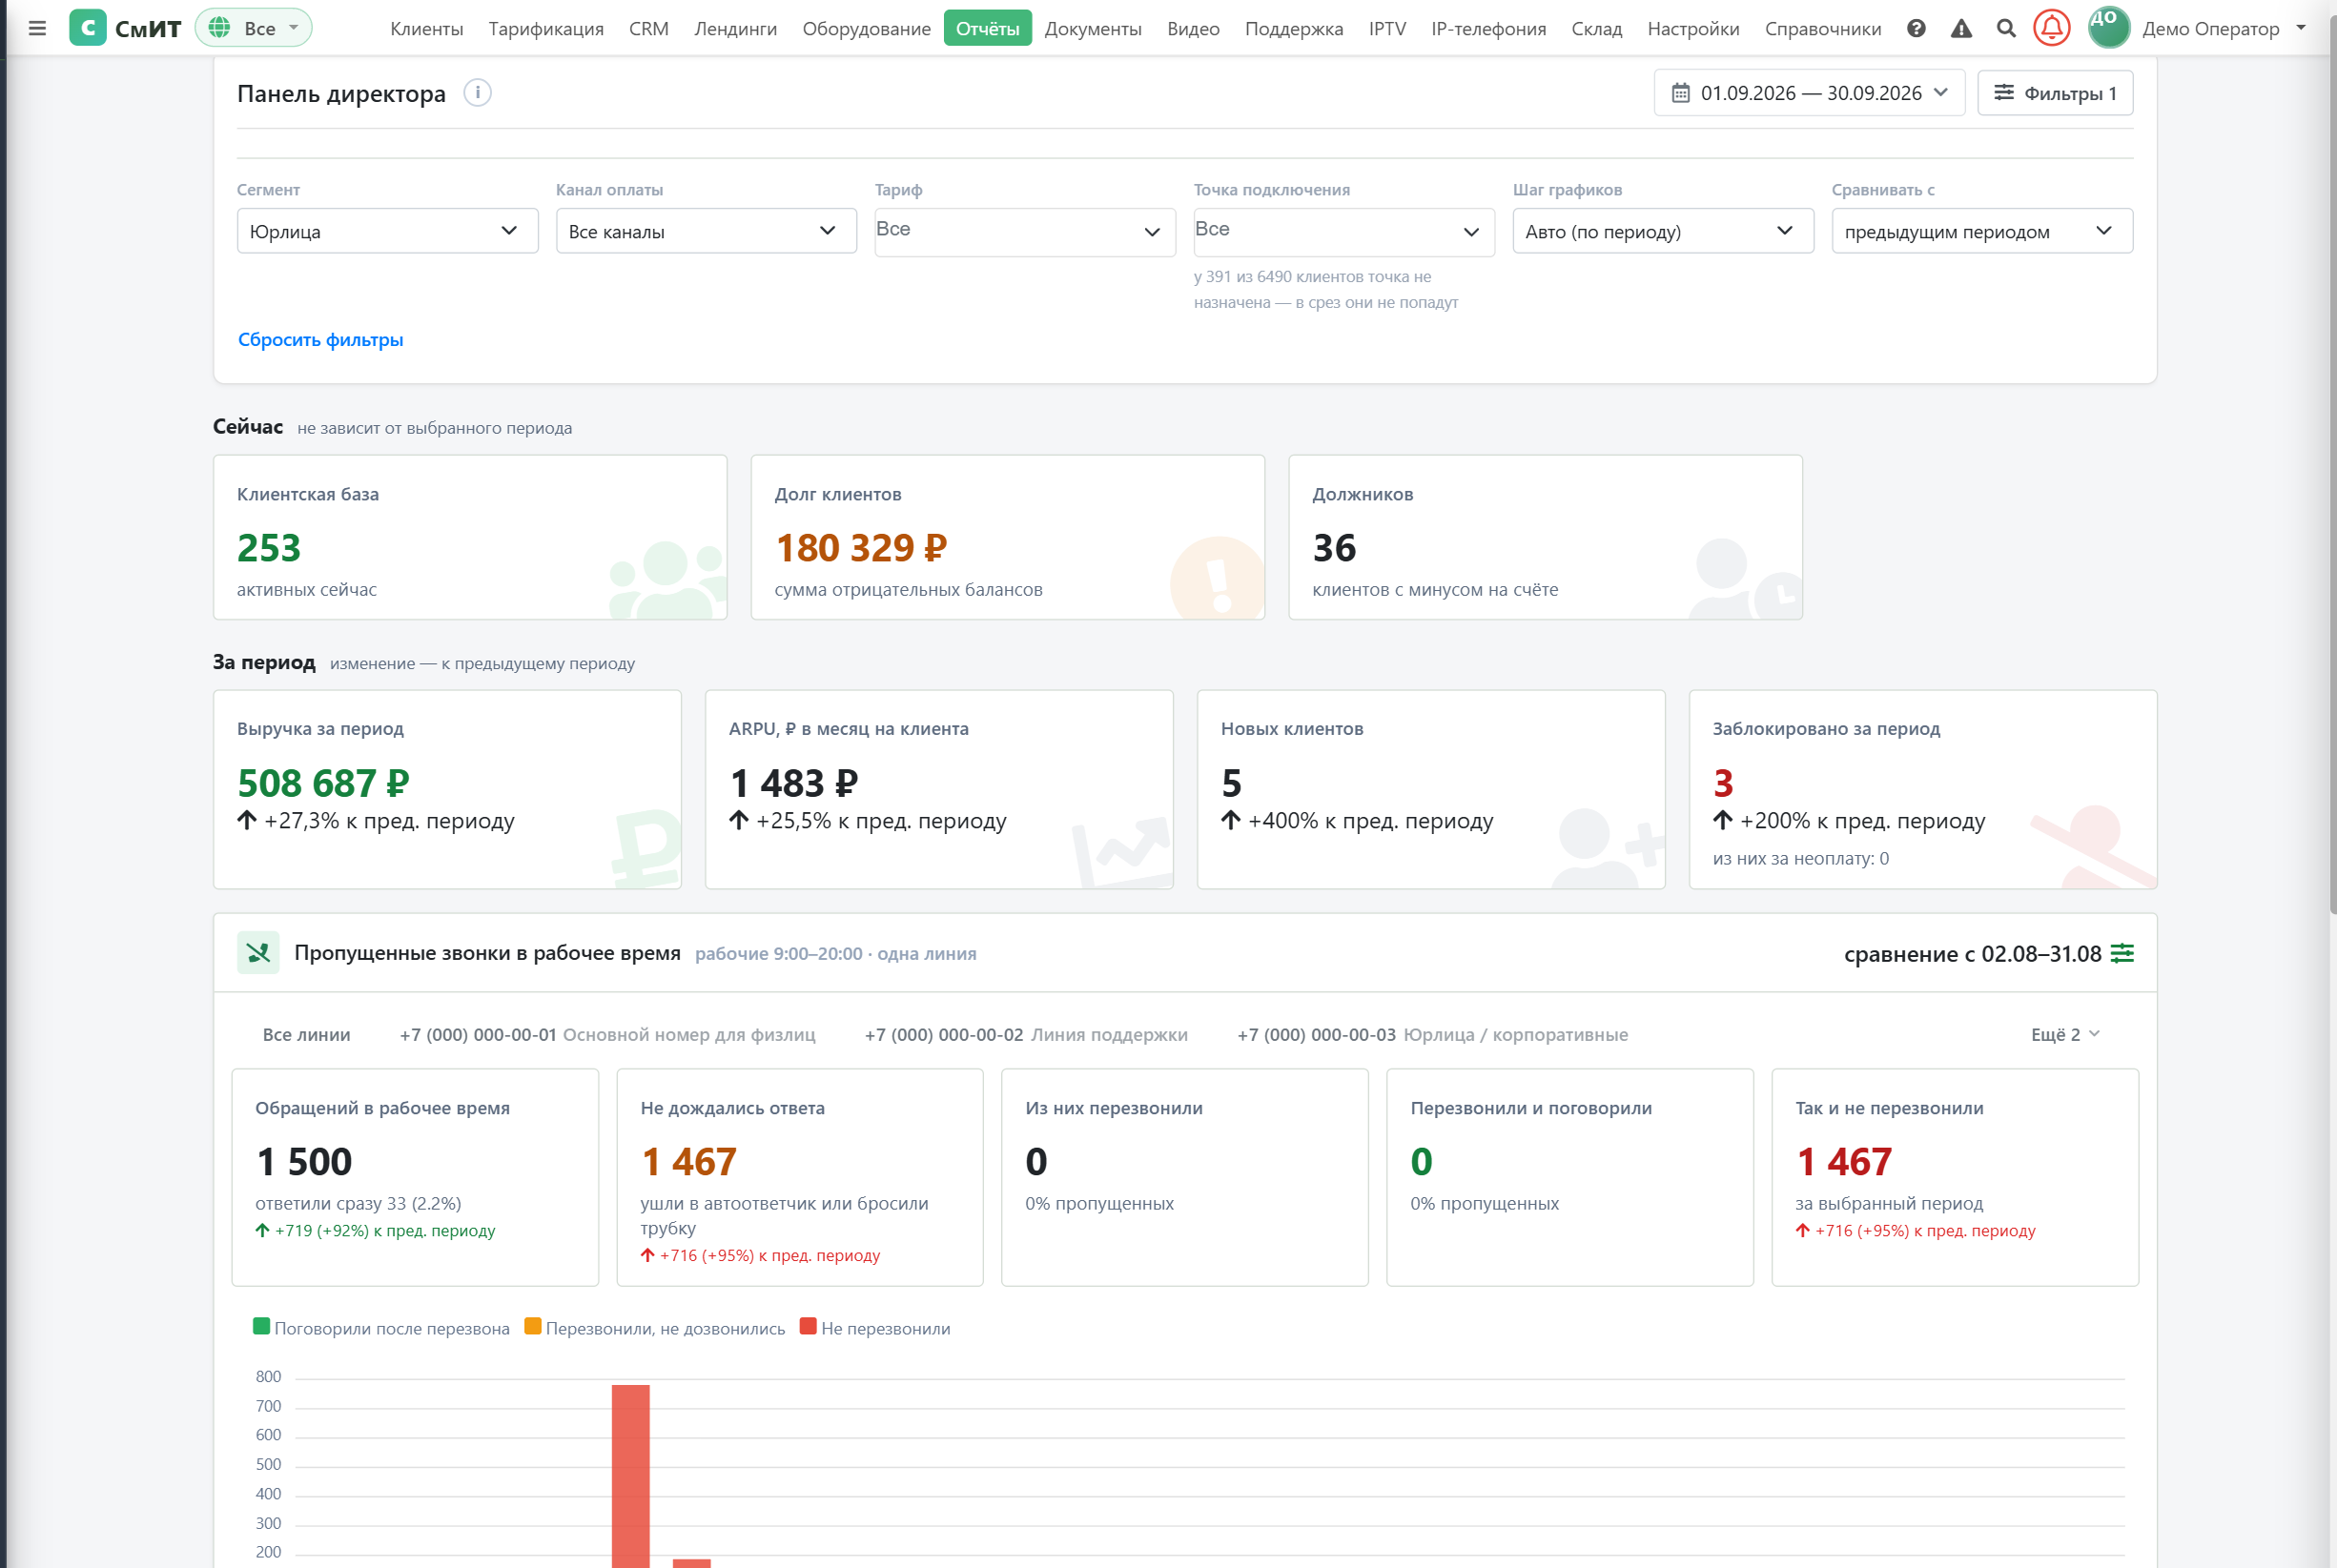2337x1568 pixels.
Task: Click the Демо Оператор avatar
Action: (2108, 28)
